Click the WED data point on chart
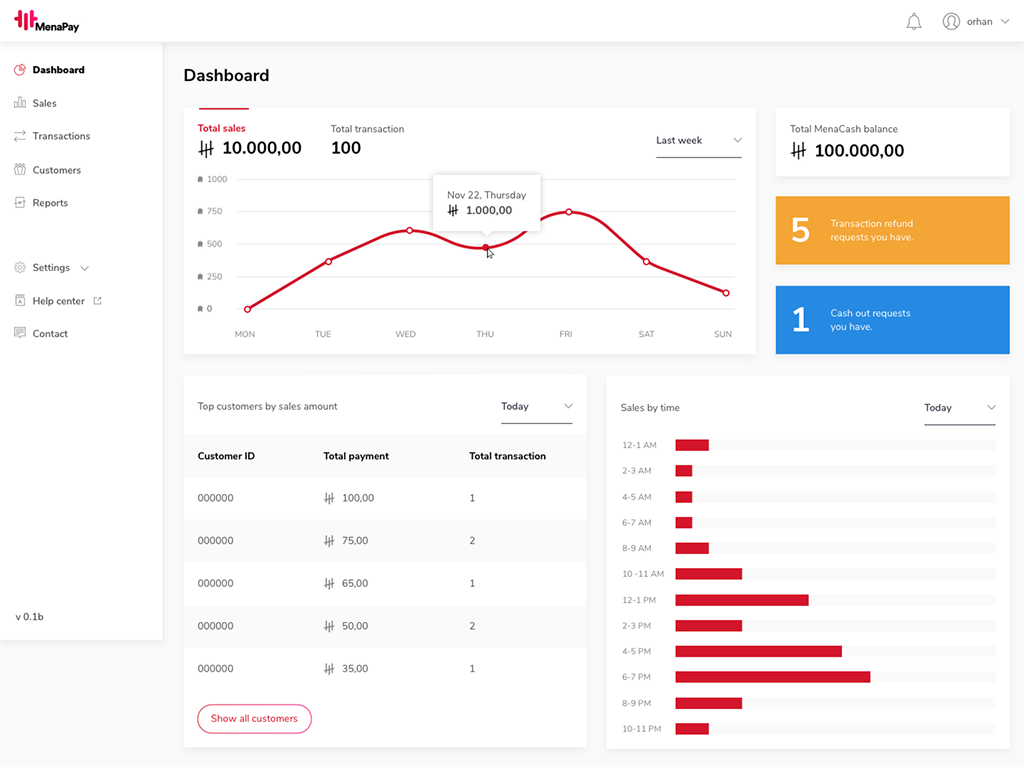Screen dimensions: 1024x768 (x=409, y=231)
